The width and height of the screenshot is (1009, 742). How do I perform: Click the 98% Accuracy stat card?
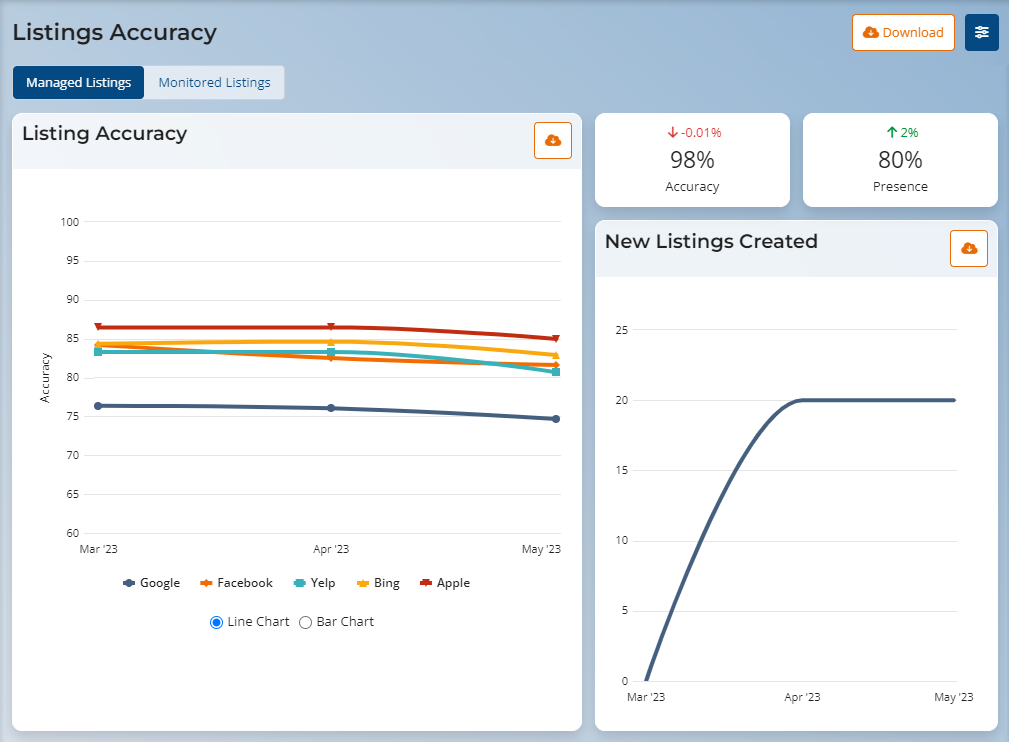point(692,160)
